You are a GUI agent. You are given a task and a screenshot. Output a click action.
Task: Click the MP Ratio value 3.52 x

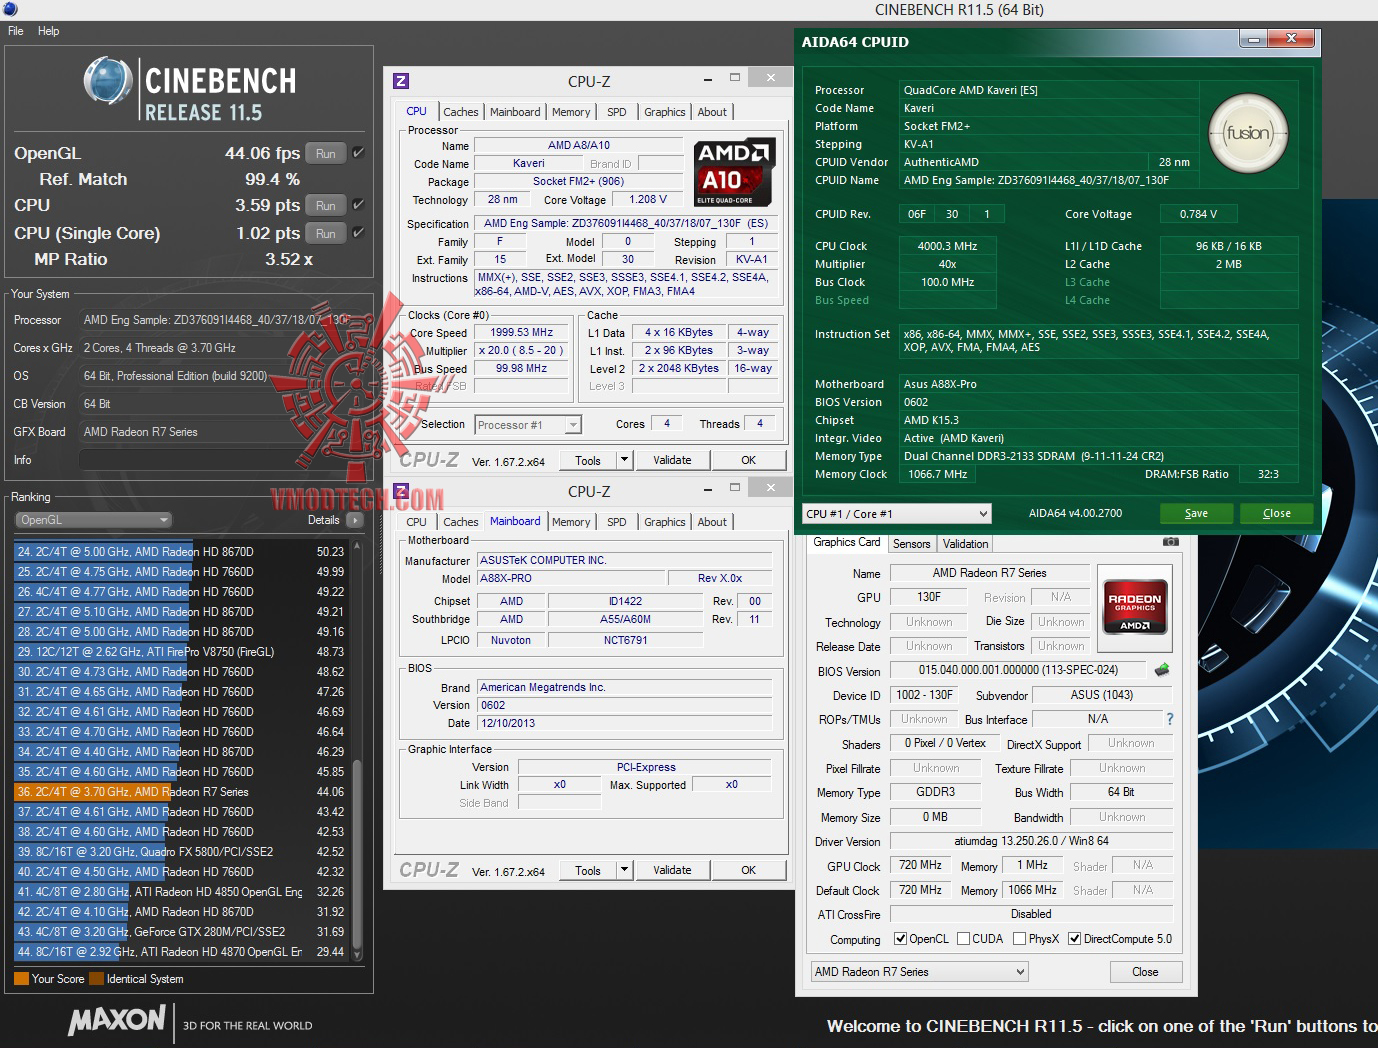click(x=289, y=259)
